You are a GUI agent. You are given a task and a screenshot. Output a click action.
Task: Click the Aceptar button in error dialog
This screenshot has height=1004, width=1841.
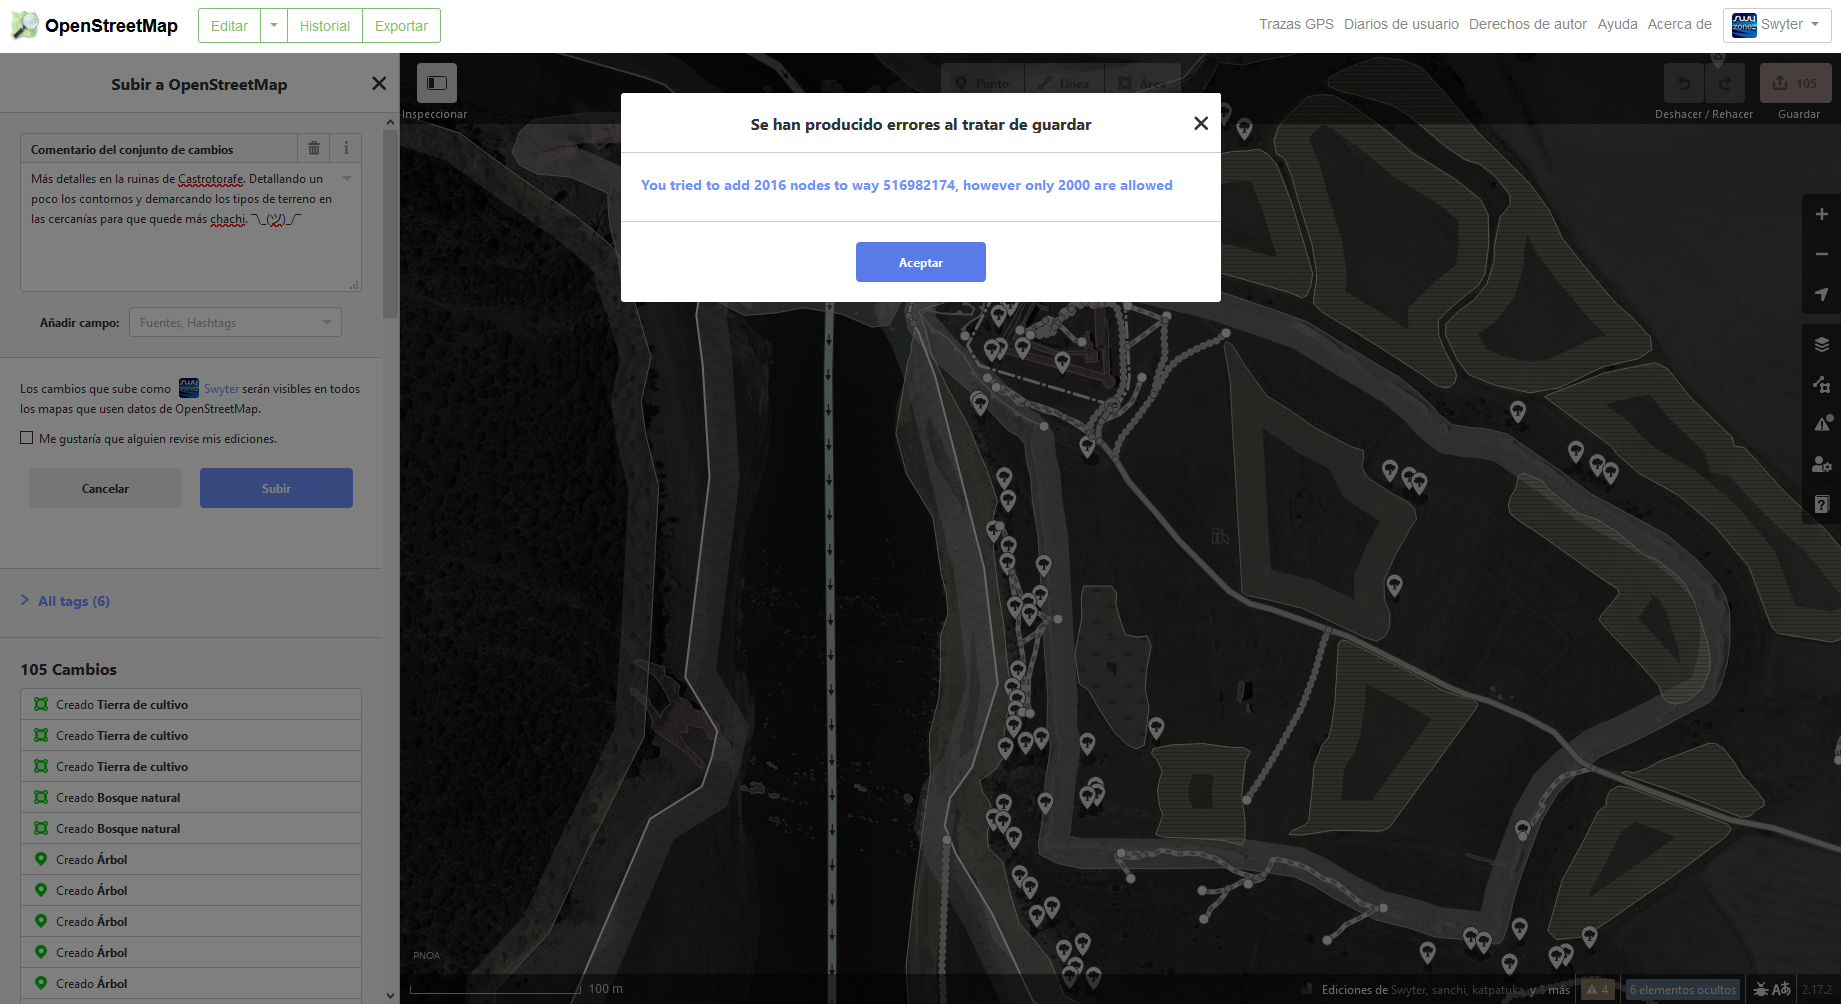coord(920,262)
